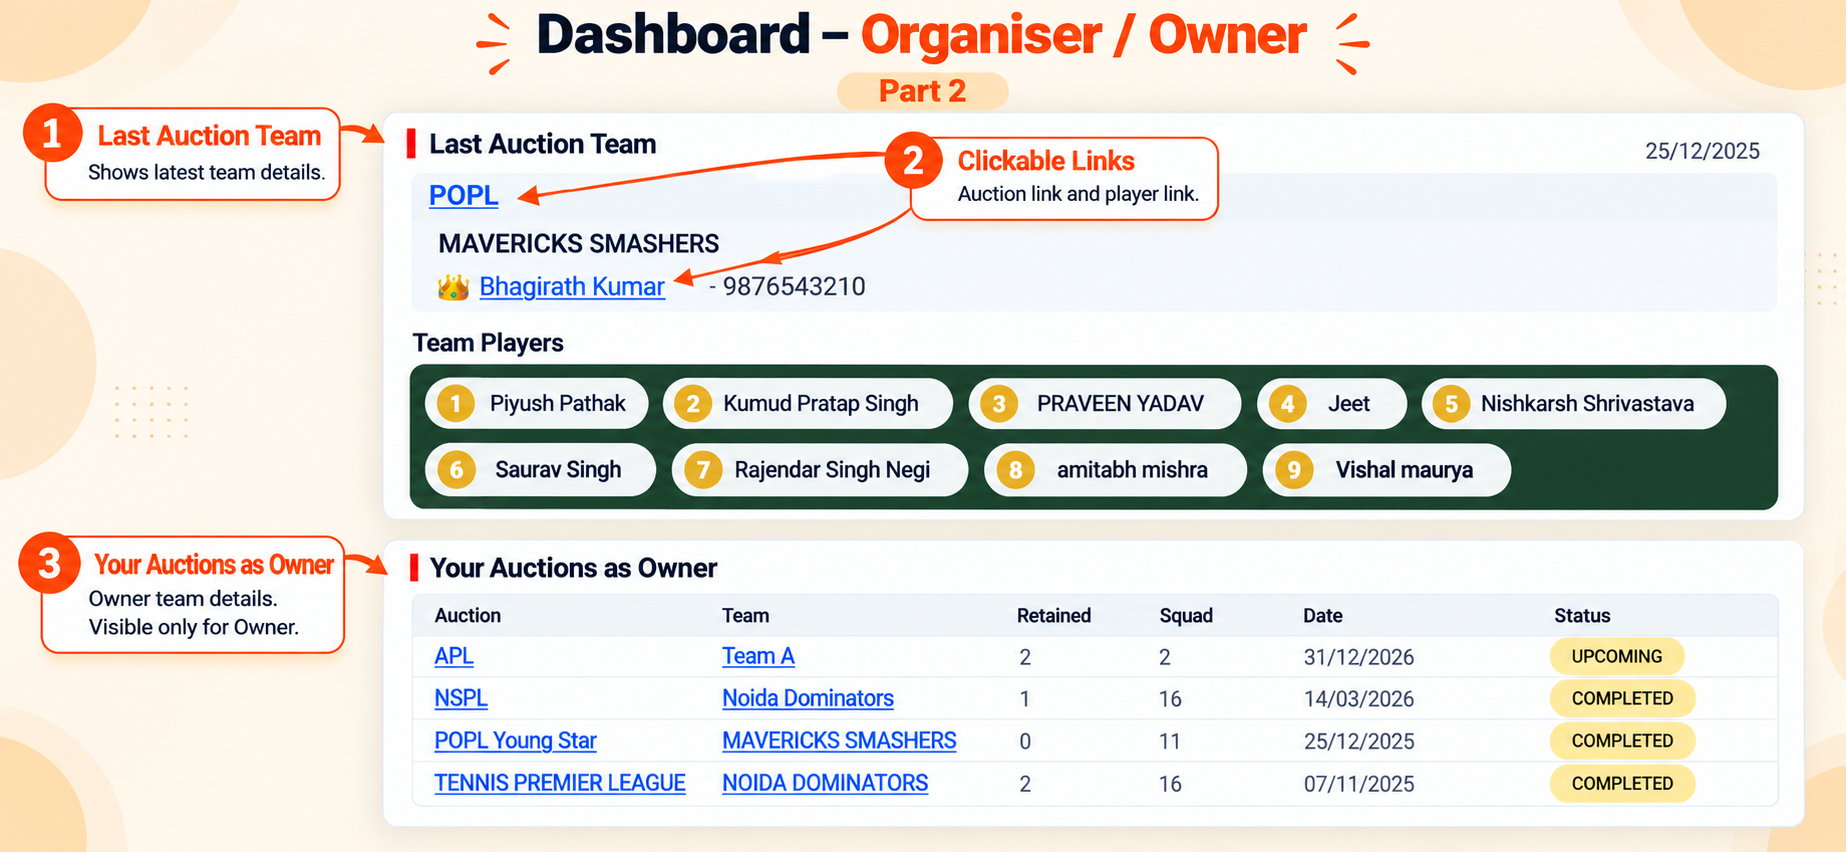Open the TENNIS PREMIER LEAGUE auction link

559,784
